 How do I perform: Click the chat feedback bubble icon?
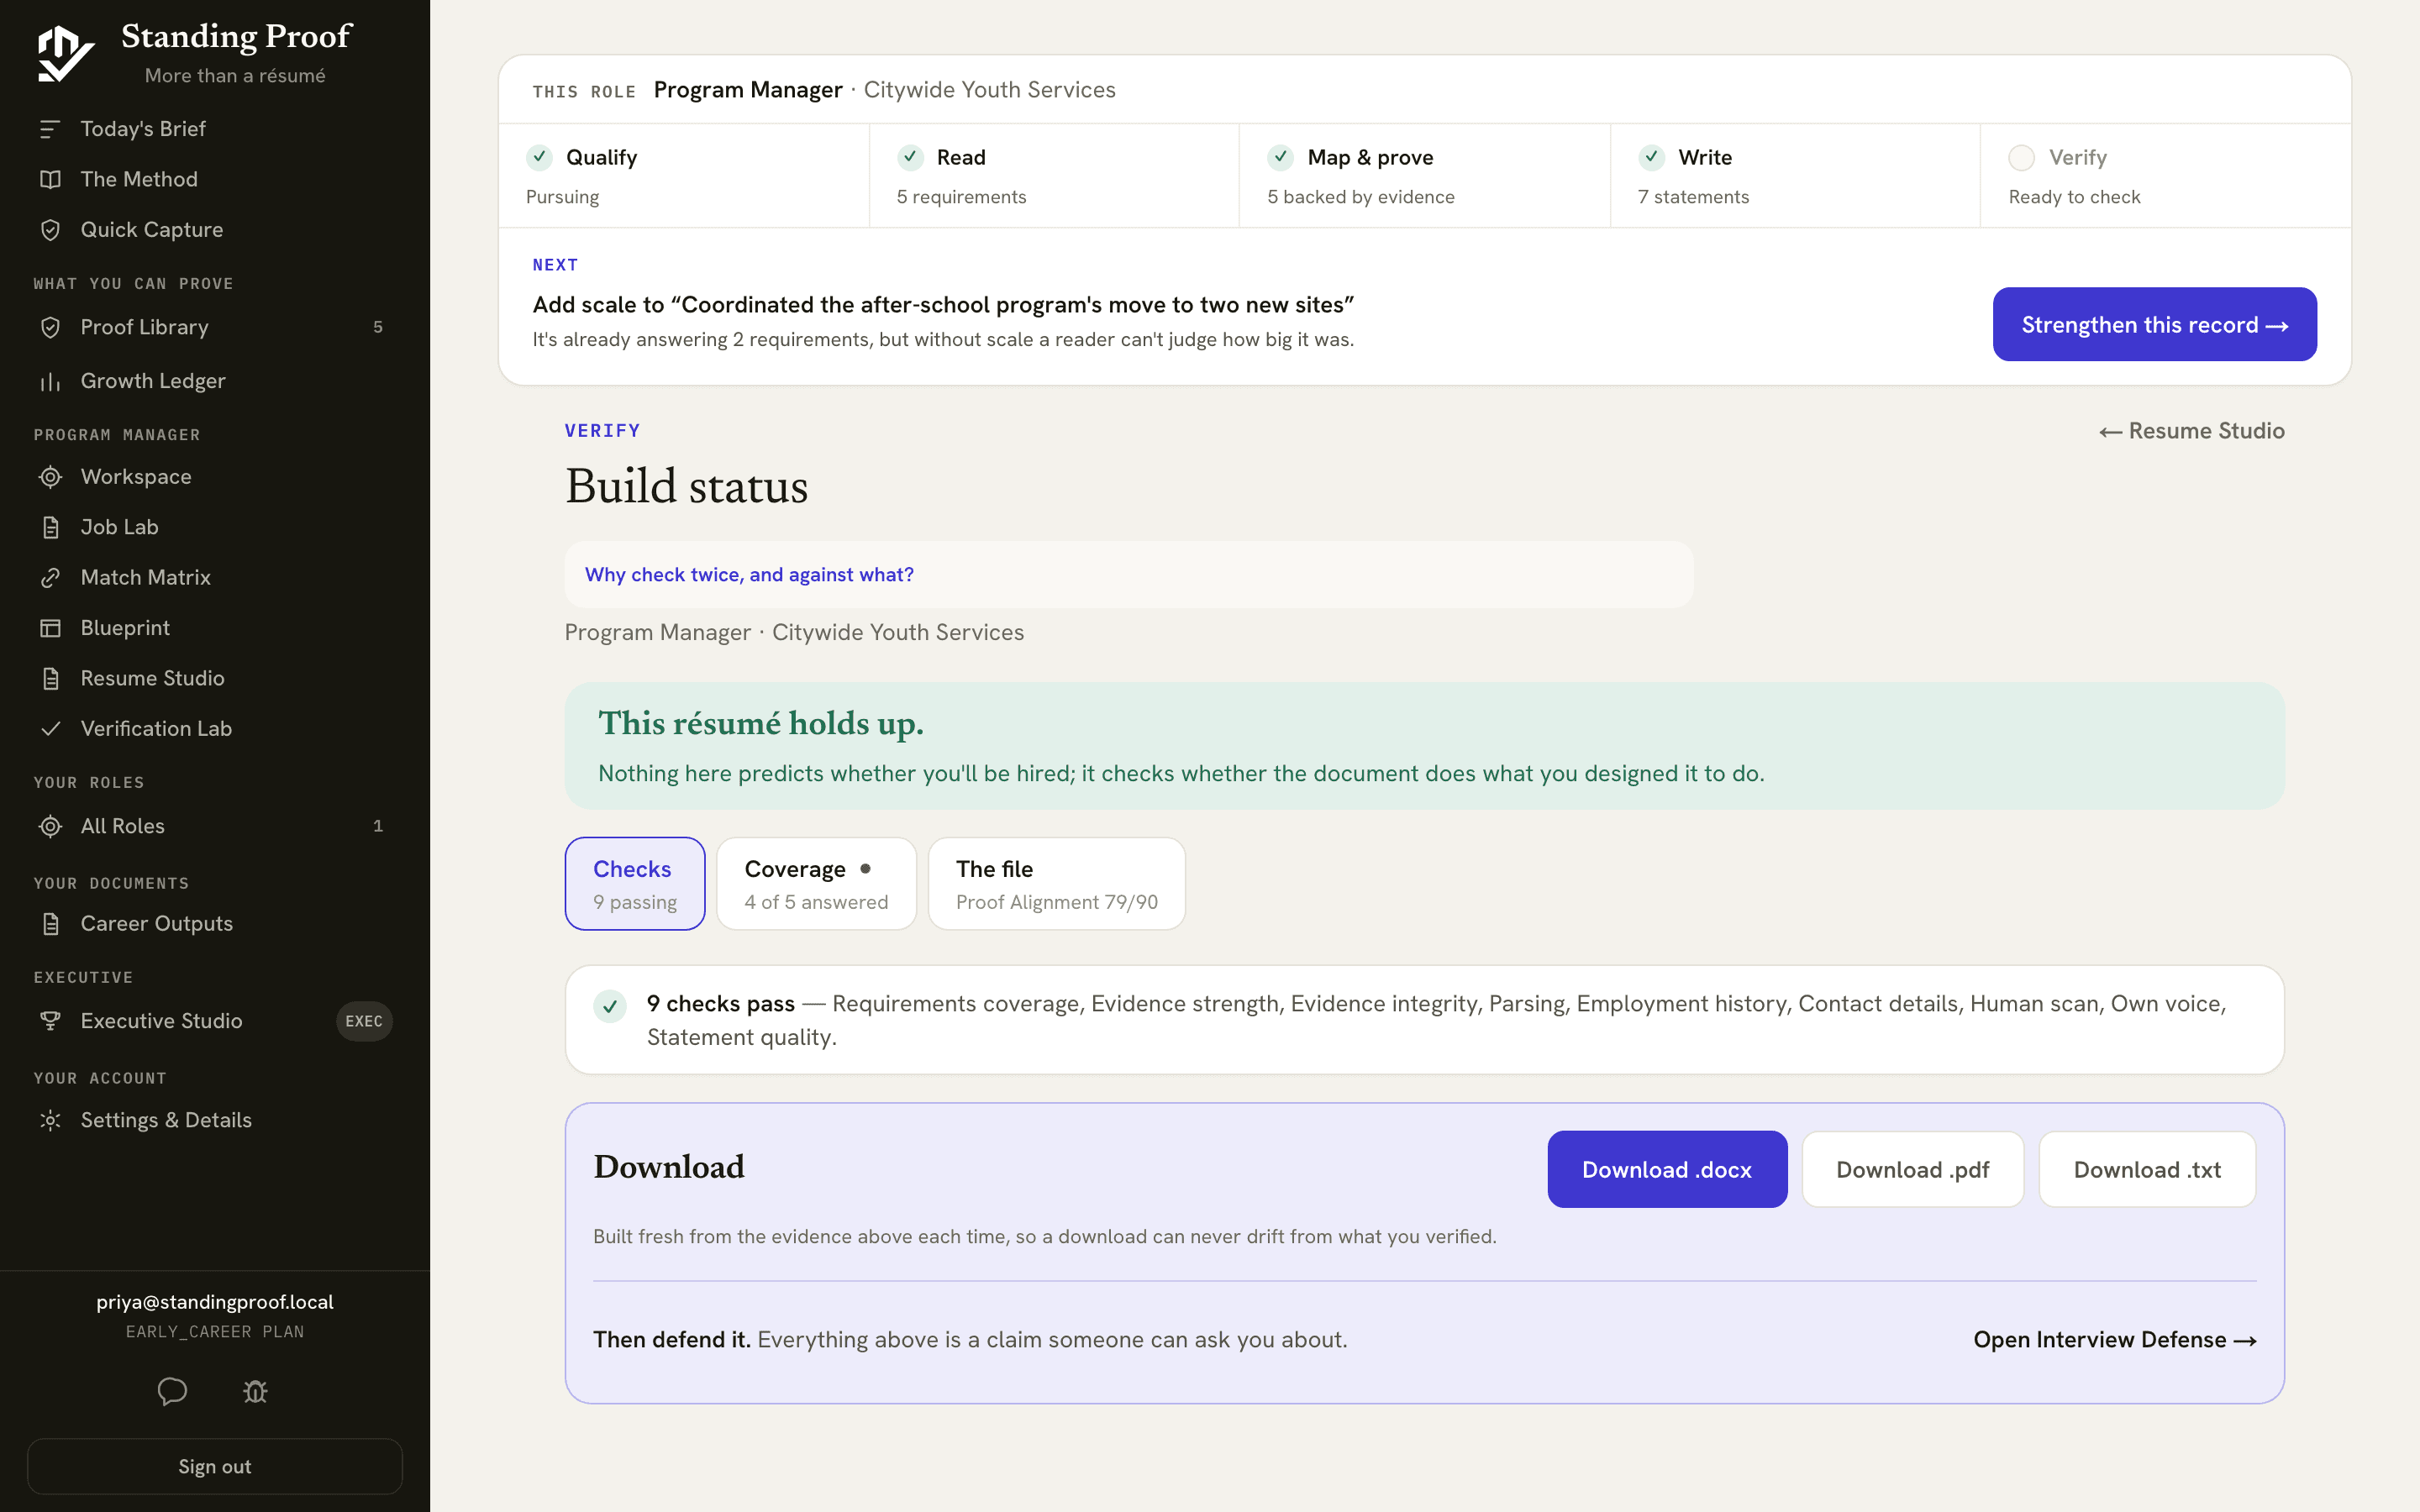pos(172,1391)
